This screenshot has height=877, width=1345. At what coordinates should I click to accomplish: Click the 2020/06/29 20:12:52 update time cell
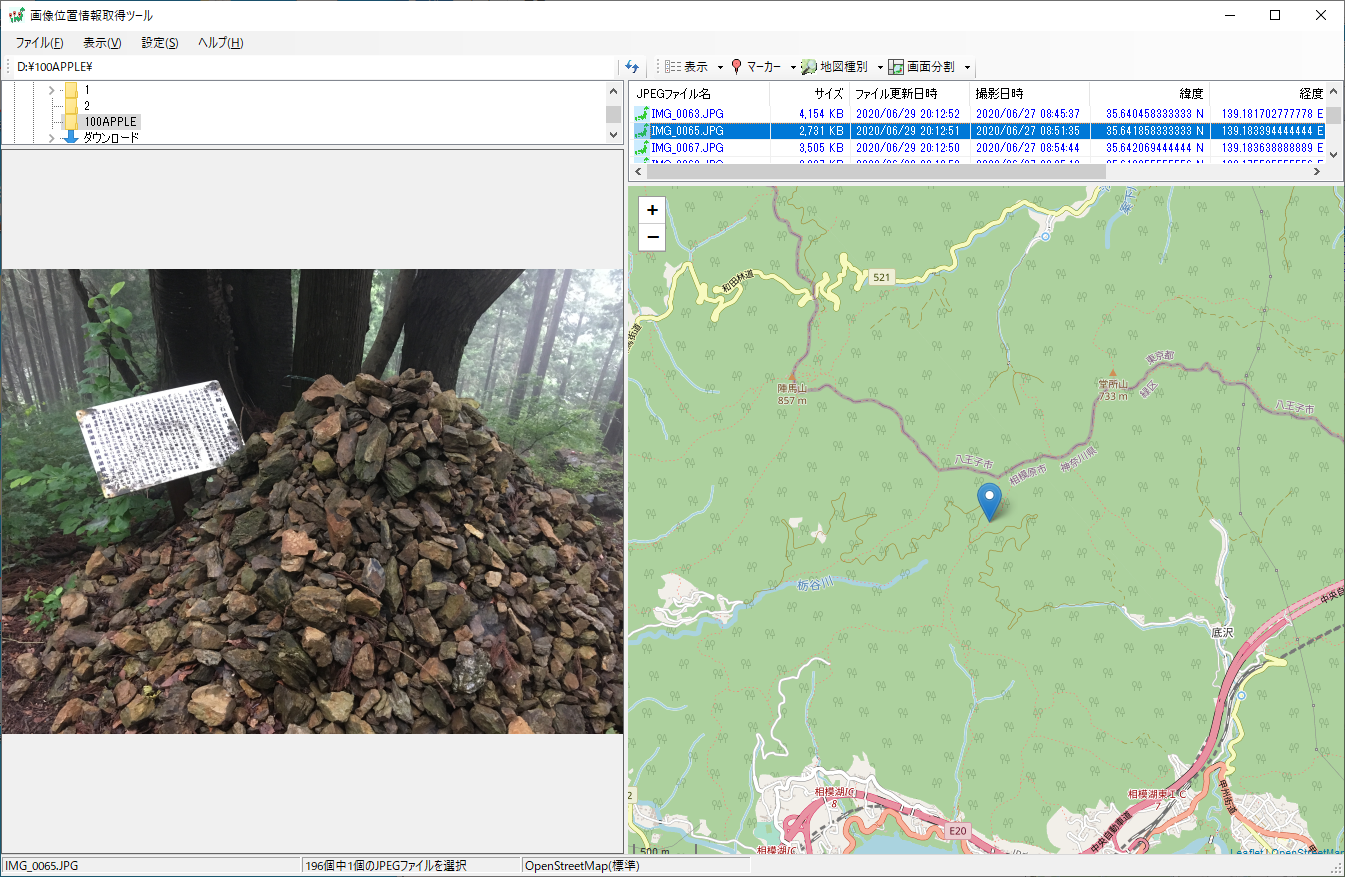[908, 114]
